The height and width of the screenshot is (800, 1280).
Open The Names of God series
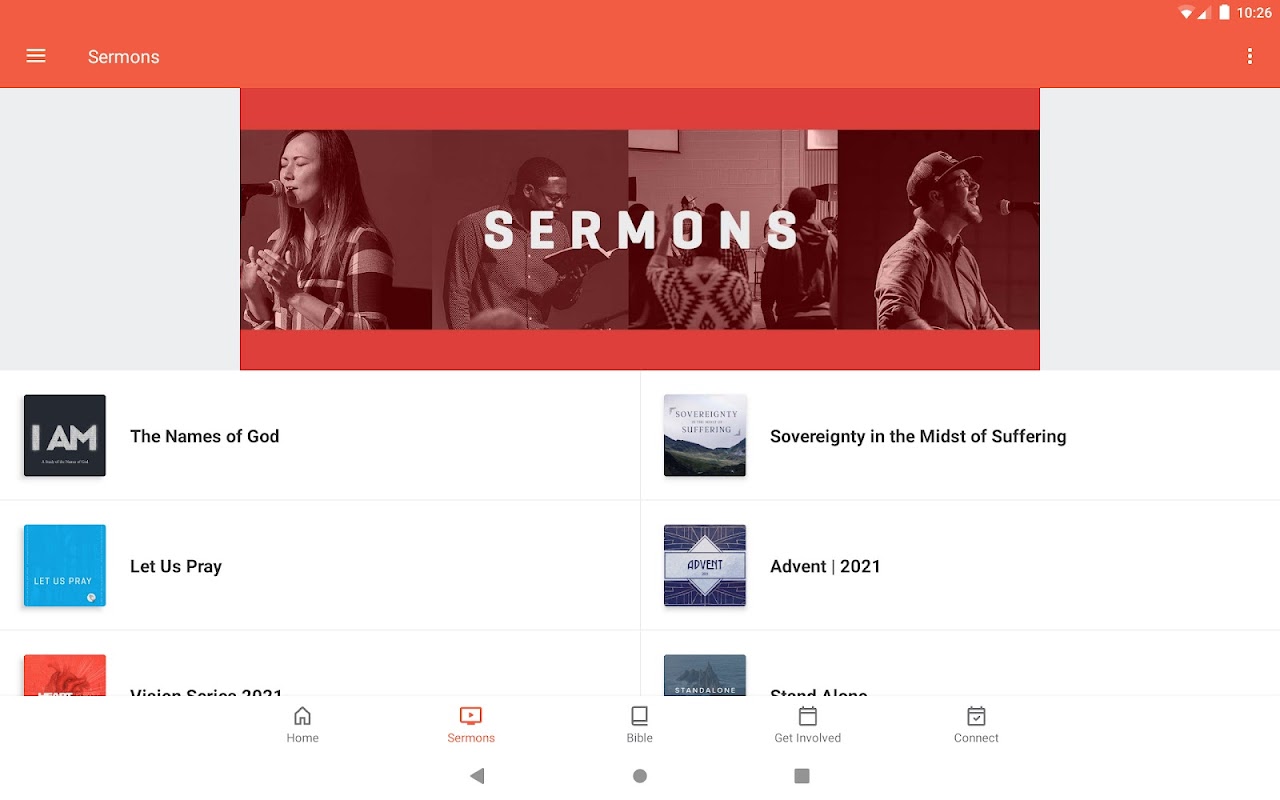point(320,436)
